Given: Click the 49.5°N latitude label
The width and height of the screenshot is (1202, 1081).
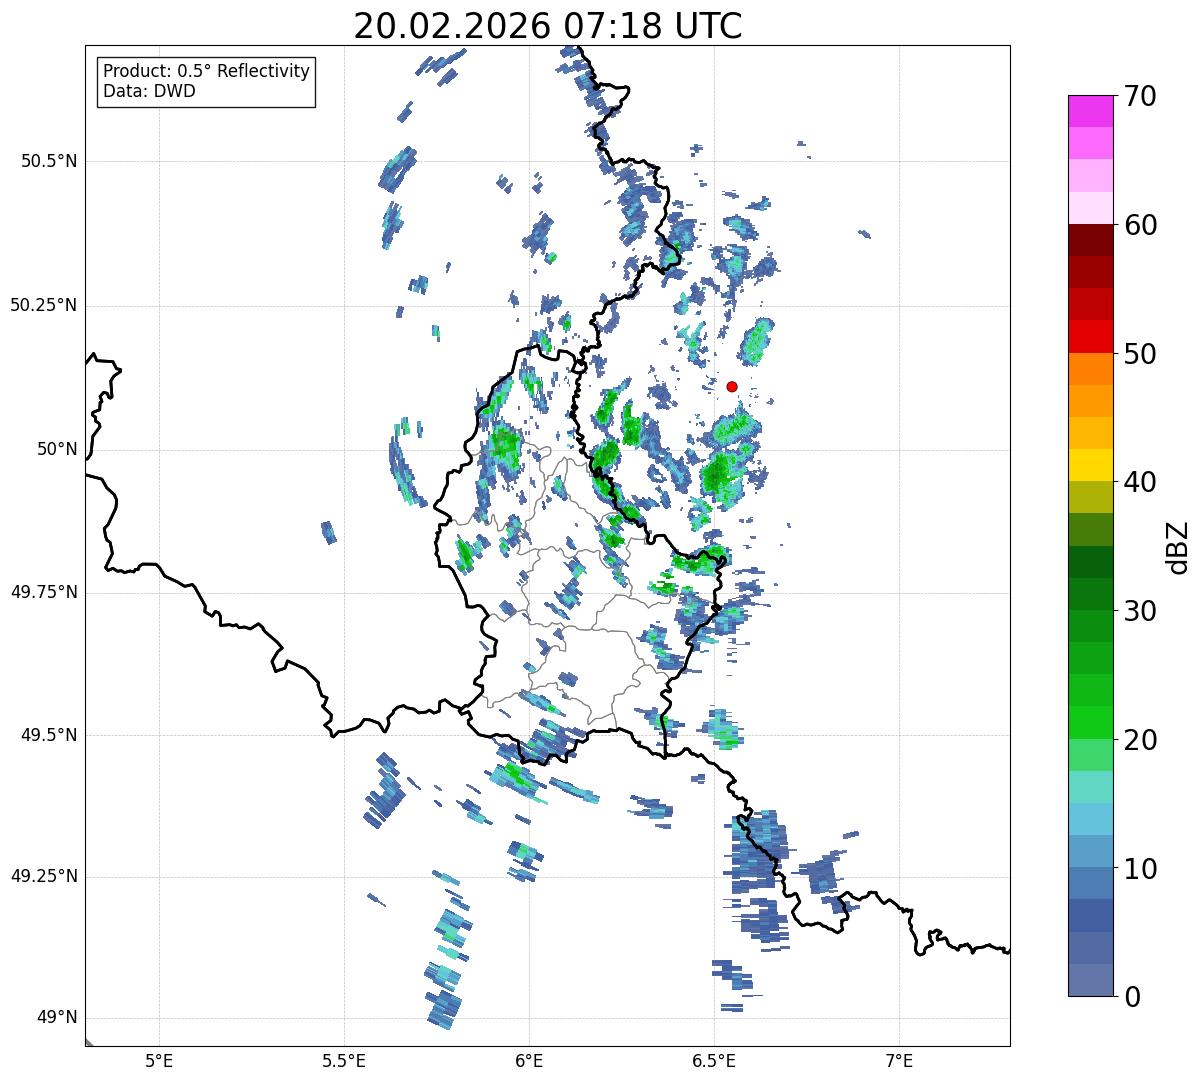Looking at the screenshot, I should [48, 735].
